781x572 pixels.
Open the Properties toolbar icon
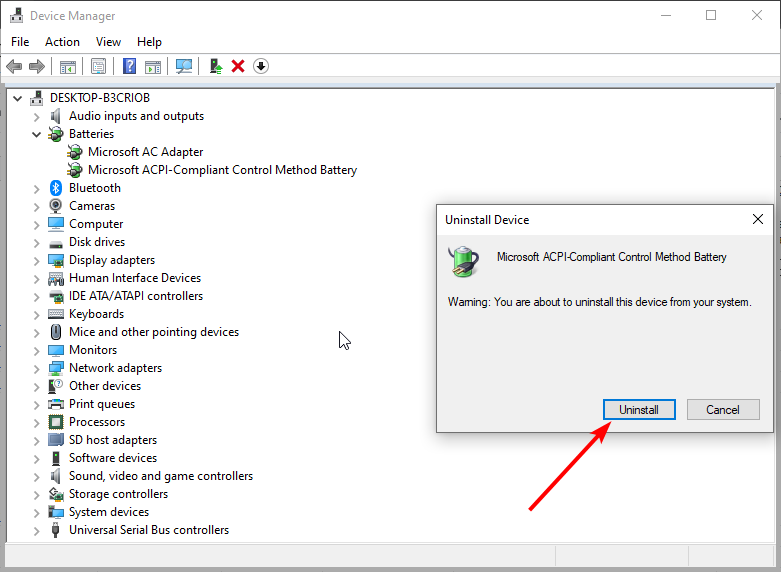click(x=99, y=66)
